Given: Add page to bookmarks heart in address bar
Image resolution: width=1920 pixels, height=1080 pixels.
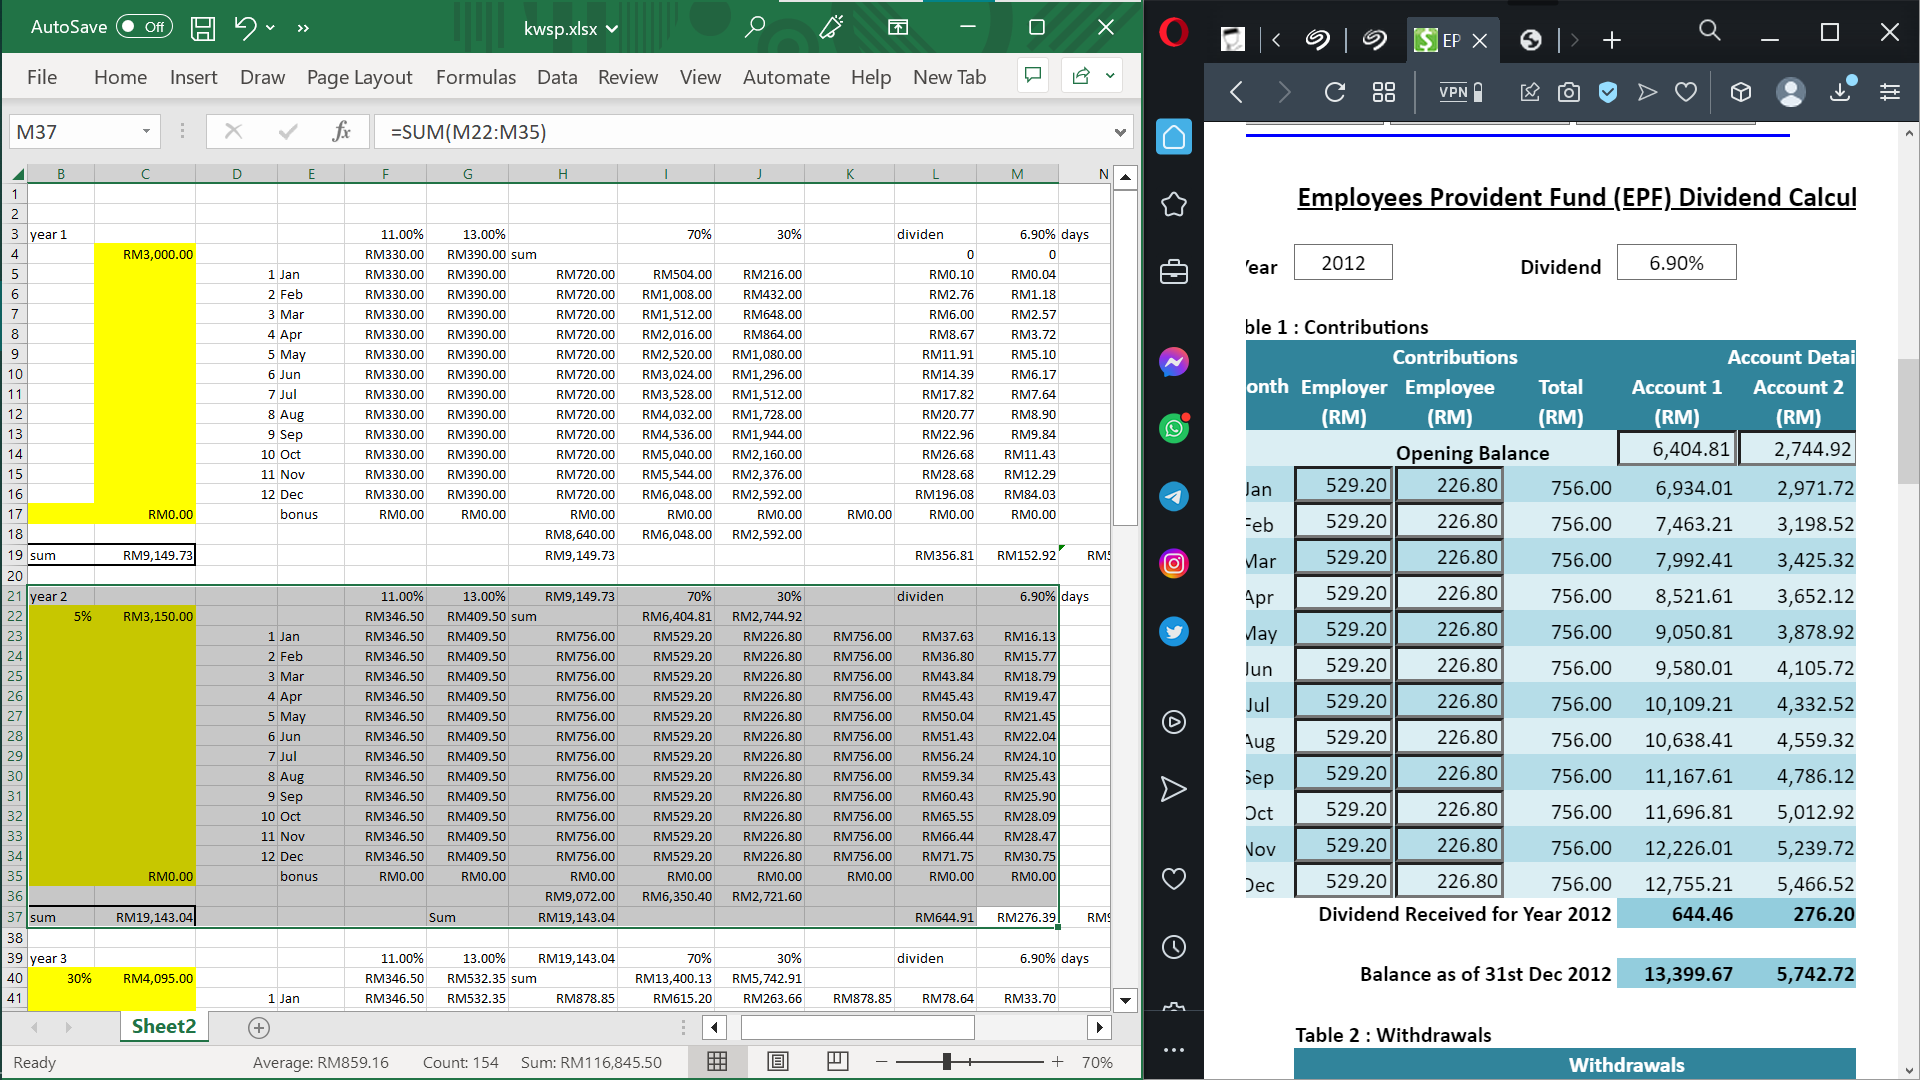Looking at the screenshot, I should (x=1686, y=92).
